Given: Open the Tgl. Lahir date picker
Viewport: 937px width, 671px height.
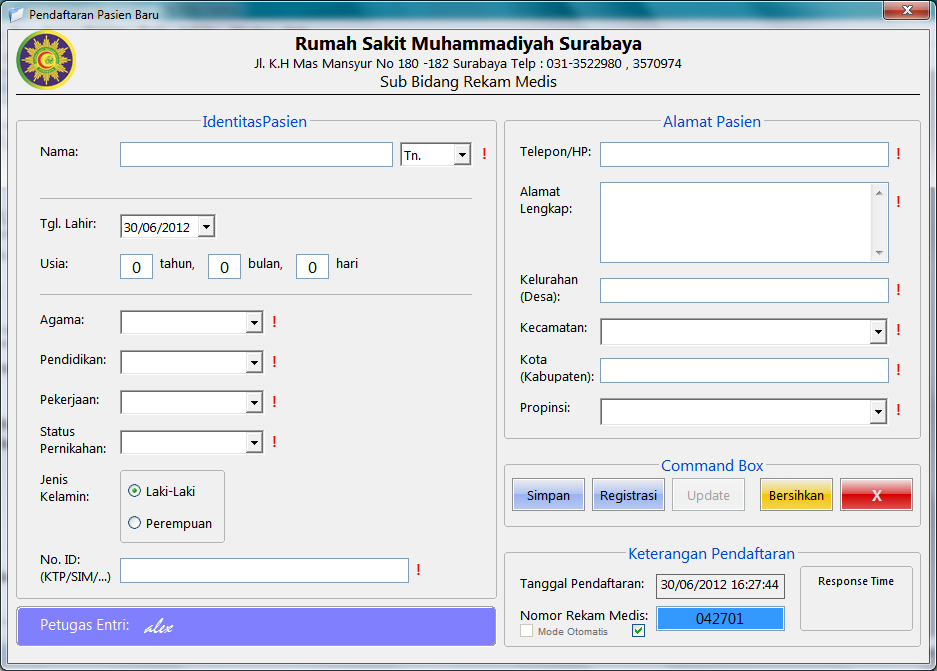Looking at the screenshot, I should (206, 226).
